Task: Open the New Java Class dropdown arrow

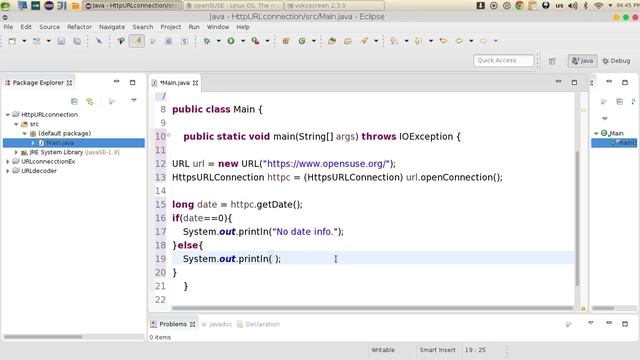Action: coord(313,41)
